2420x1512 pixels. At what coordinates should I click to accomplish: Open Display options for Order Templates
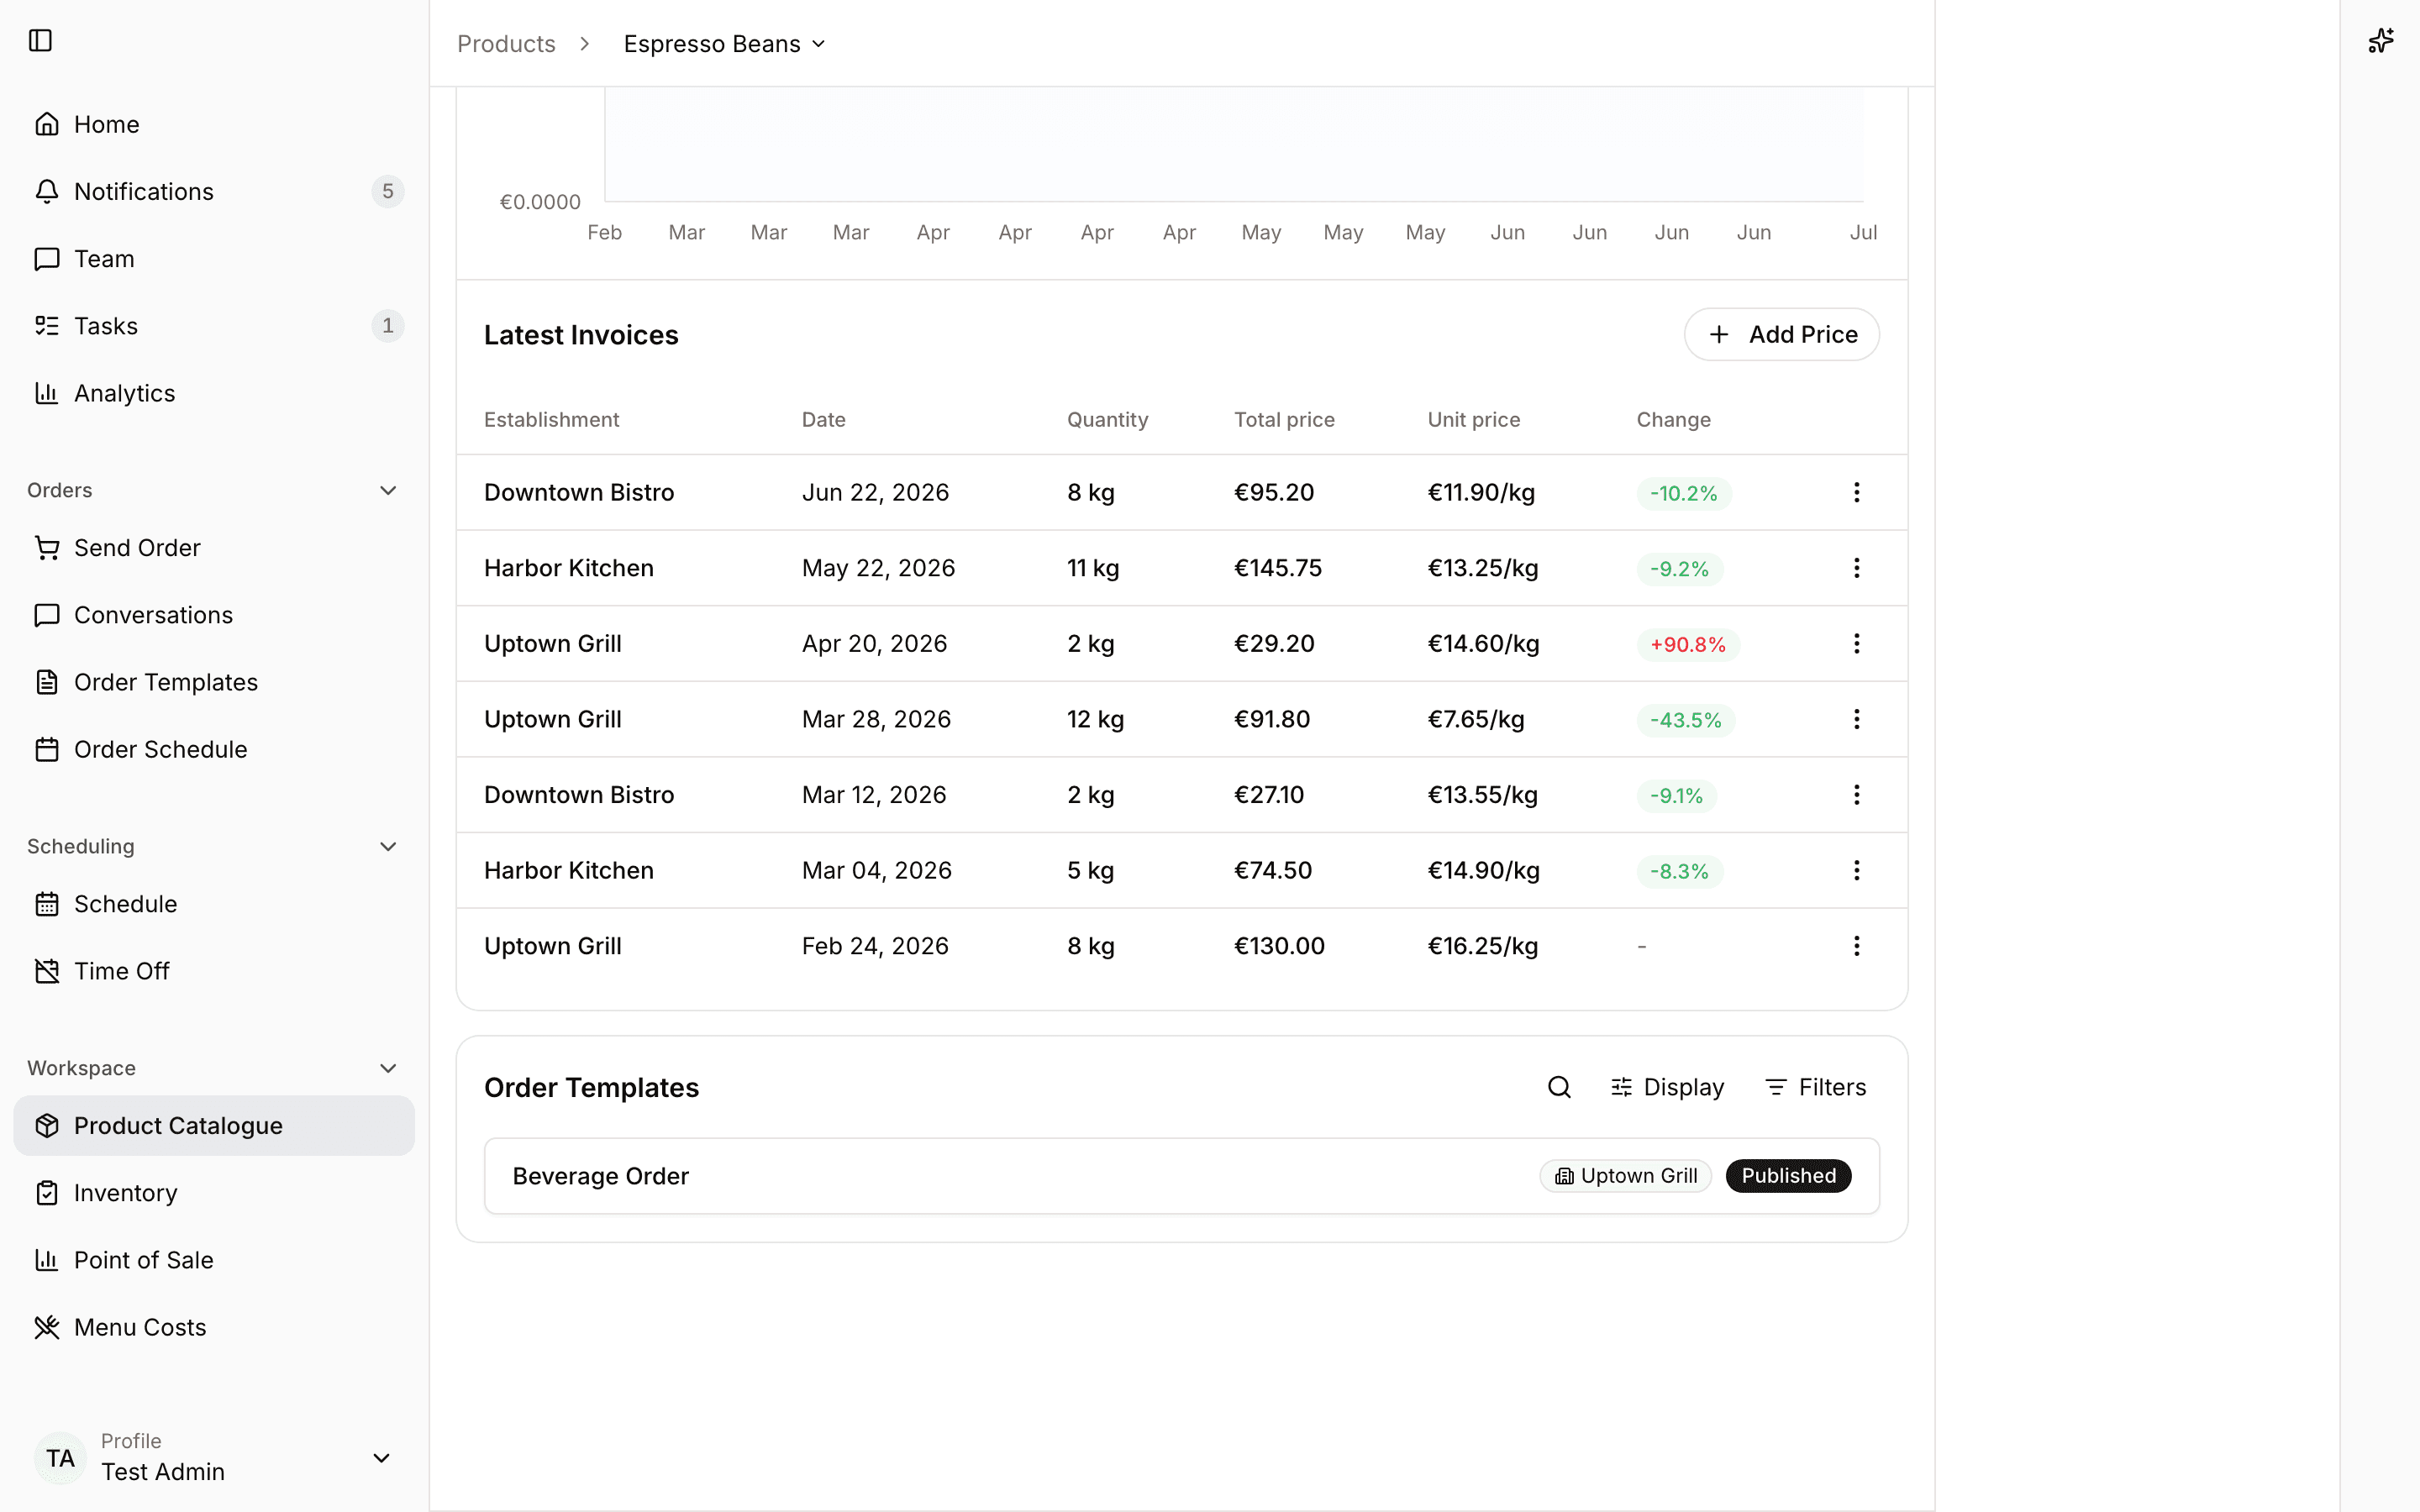click(x=1667, y=1087)
